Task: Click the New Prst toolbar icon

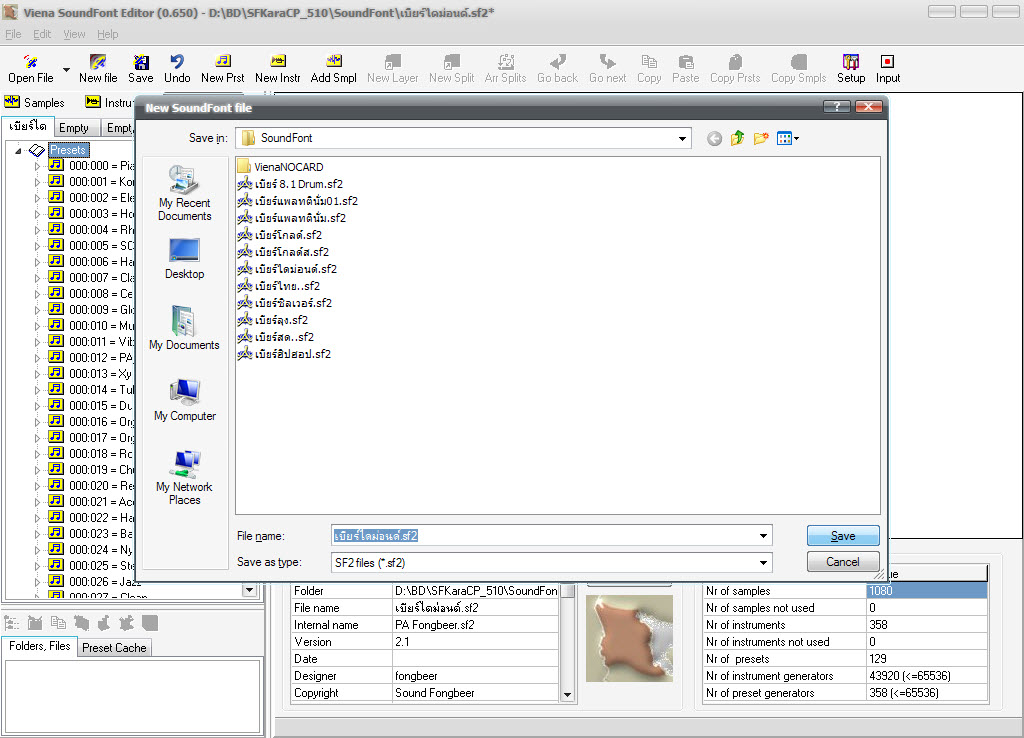Action: pos(223,69)
